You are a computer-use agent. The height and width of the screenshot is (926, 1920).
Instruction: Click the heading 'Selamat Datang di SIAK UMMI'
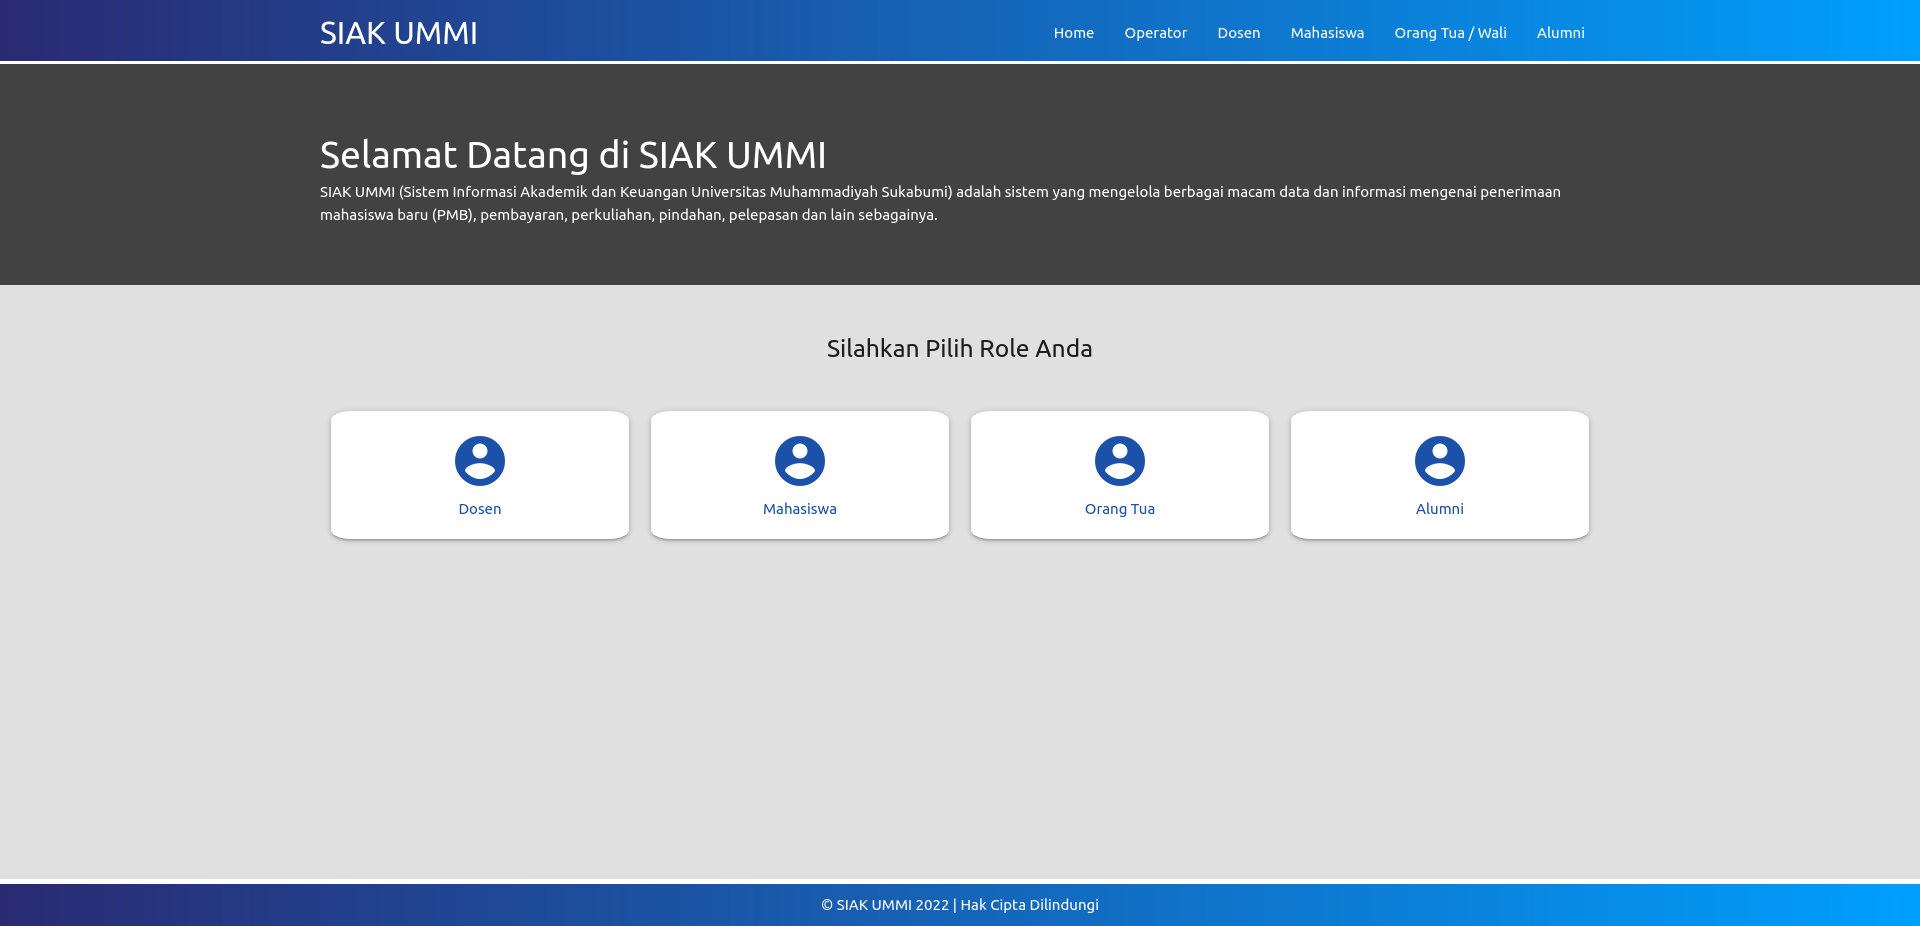573,155
